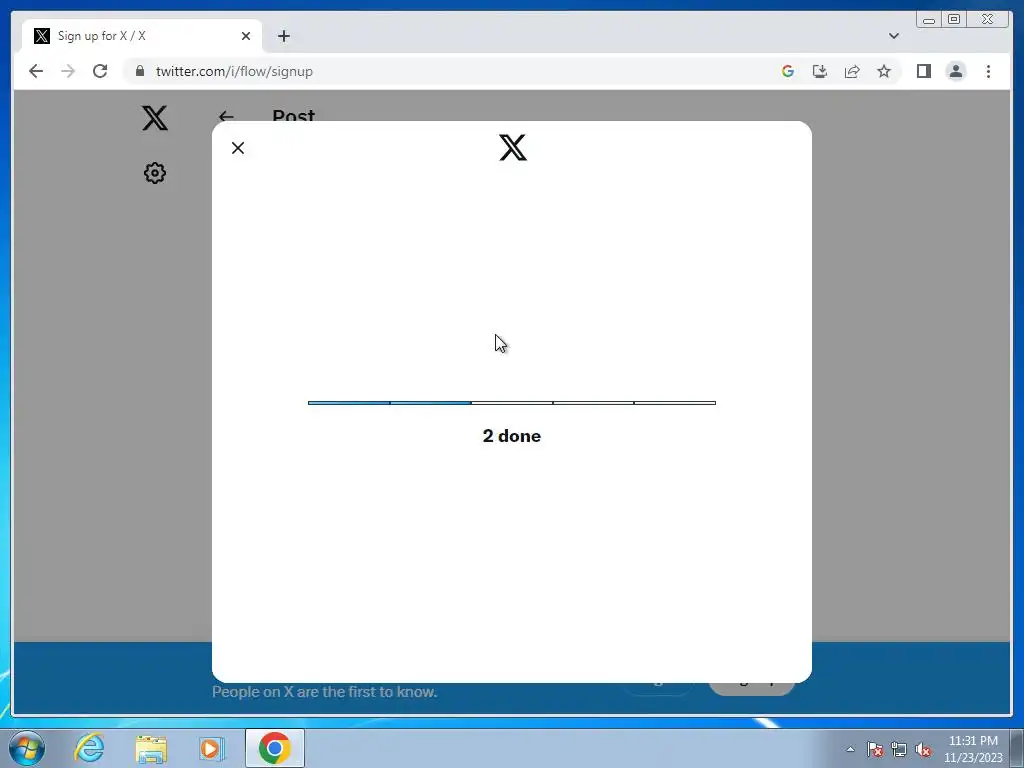Minimize the Chrome window

[x=929, y=20]
